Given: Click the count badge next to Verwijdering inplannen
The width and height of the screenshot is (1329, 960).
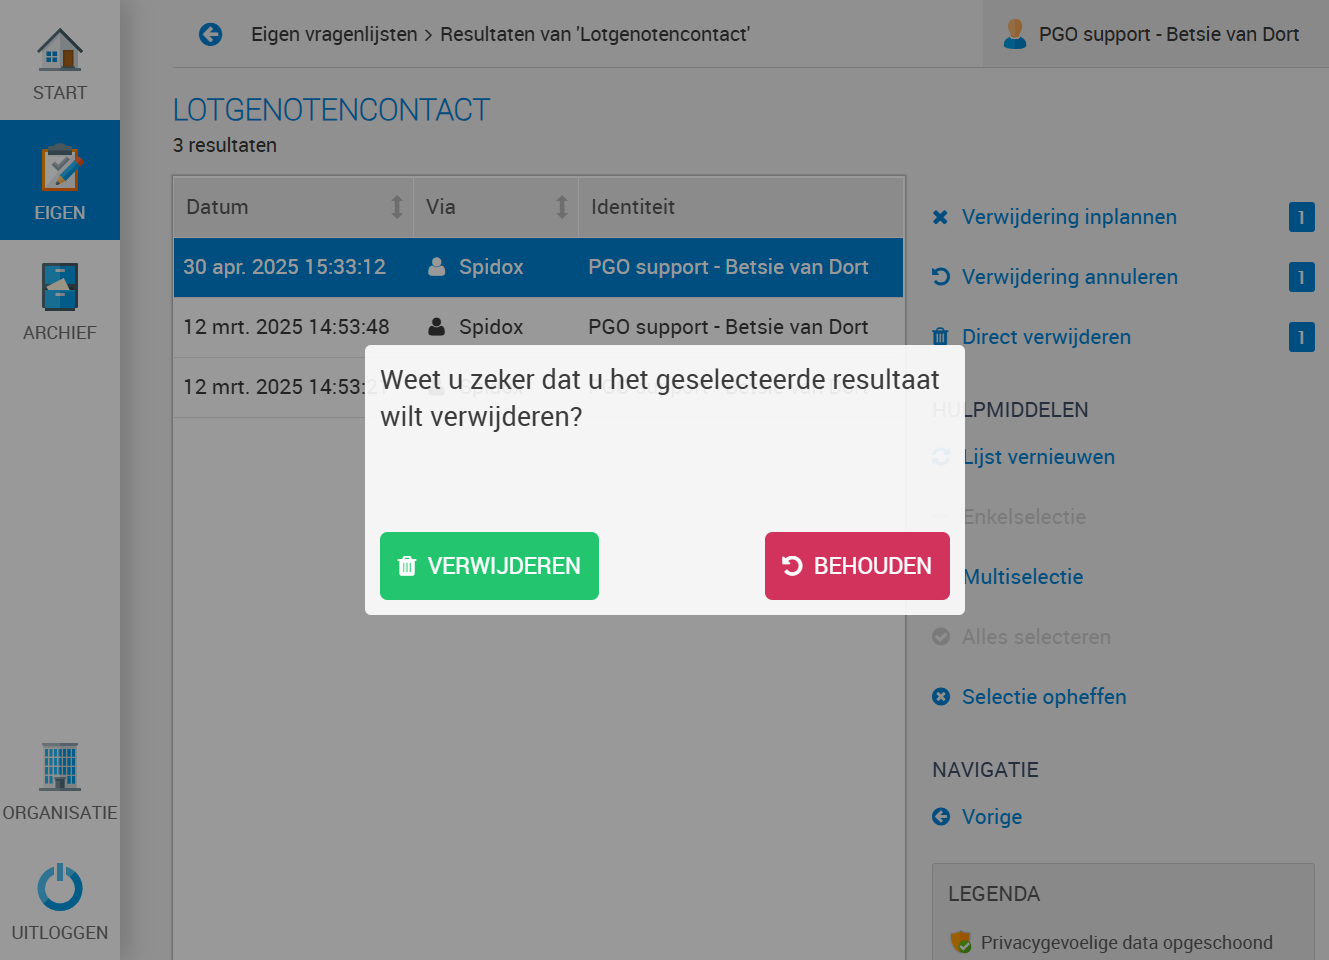Looking at the screenshot, I should click(1302, 217).
